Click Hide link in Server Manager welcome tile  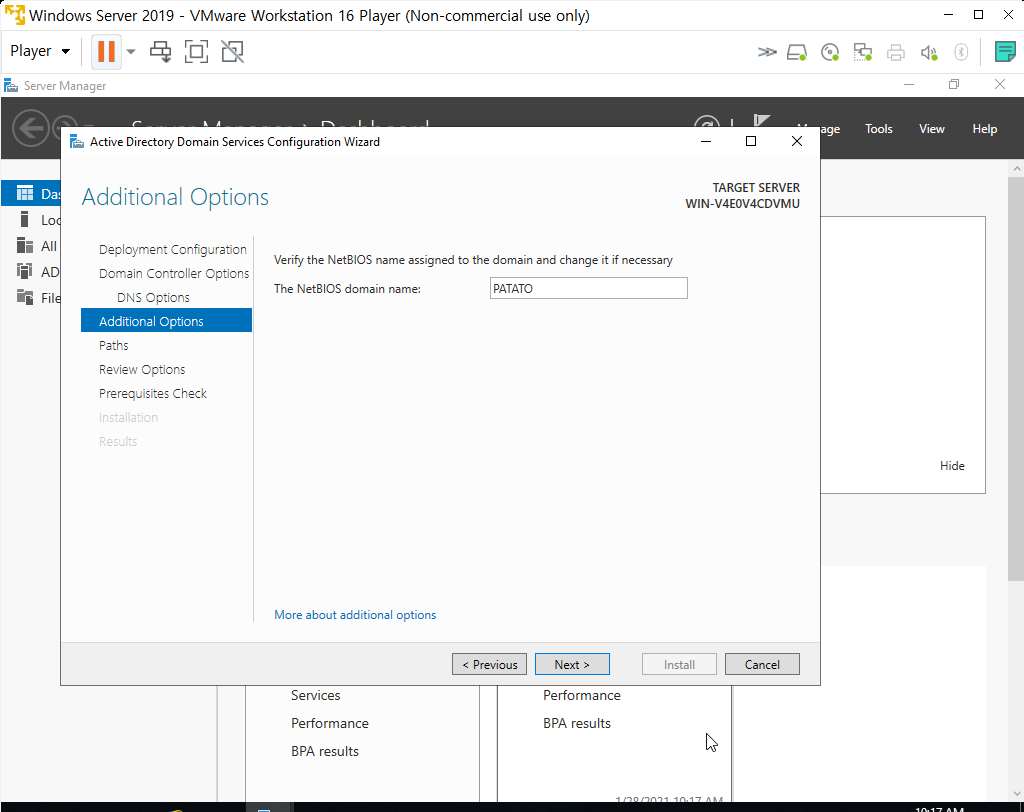pos(952,466)
